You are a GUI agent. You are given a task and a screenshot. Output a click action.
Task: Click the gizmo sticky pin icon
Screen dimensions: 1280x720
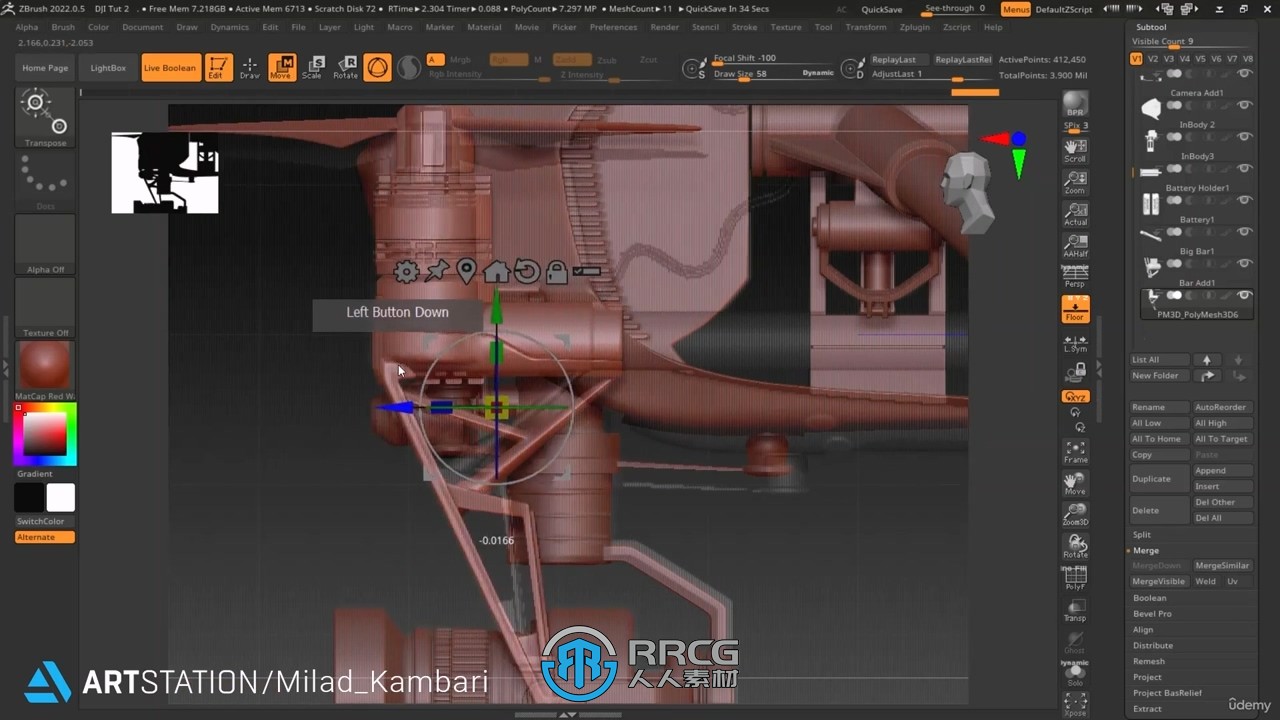(437, 271)
